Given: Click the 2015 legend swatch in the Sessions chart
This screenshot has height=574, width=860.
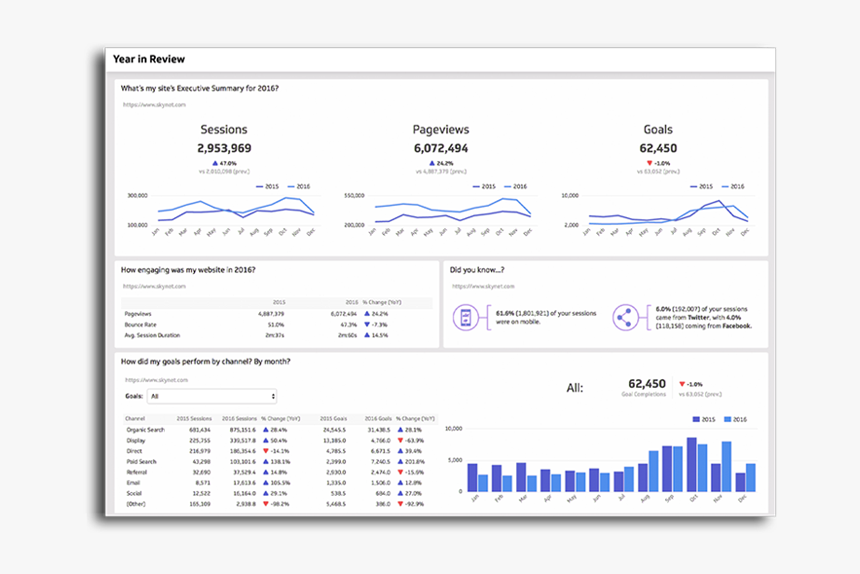Looking at the screenshot, I should tap(259, 187).
